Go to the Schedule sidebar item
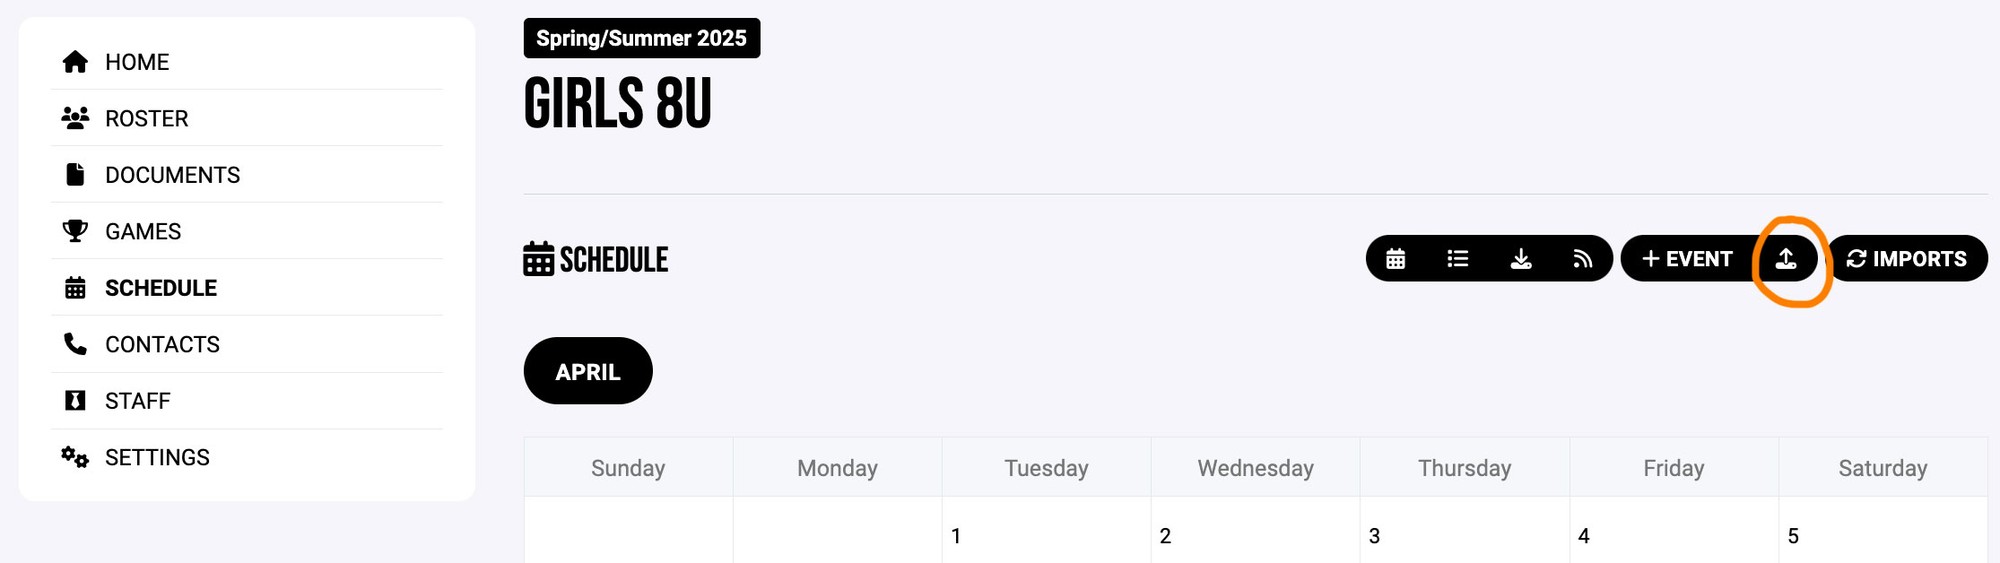The image size is (2000, 563). (x=160, y=288)
